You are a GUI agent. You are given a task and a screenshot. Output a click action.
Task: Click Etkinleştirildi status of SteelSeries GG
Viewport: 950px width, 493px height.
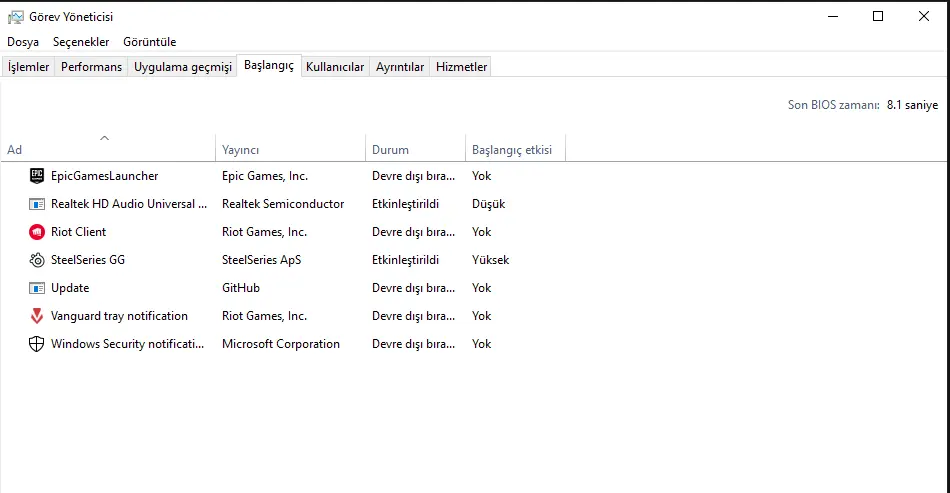tap(405, 260)
